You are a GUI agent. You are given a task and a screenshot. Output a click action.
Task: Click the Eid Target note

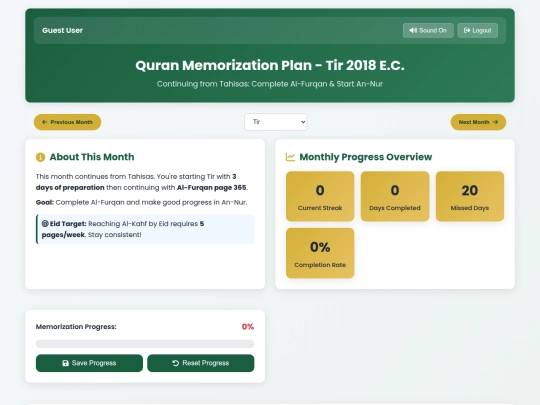145,229
